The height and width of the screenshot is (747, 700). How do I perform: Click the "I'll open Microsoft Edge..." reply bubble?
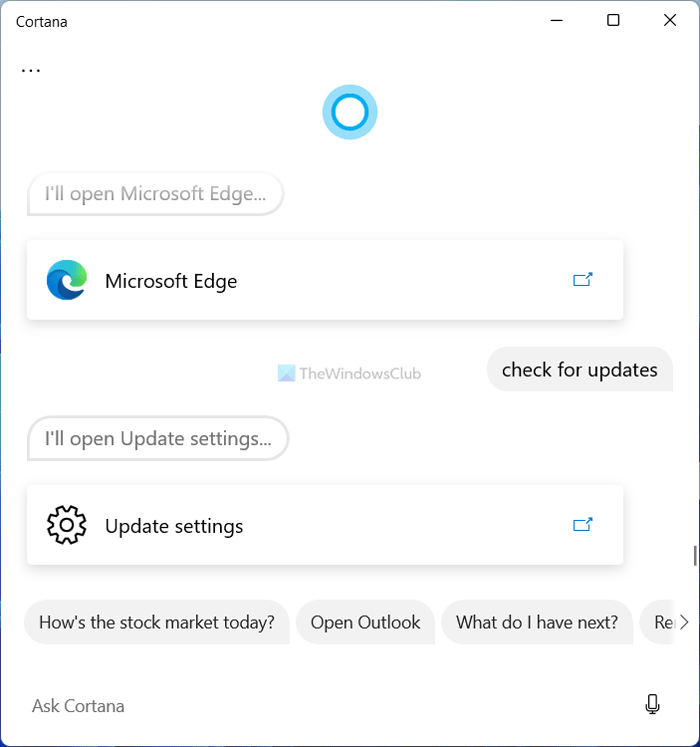click(156, 194)
